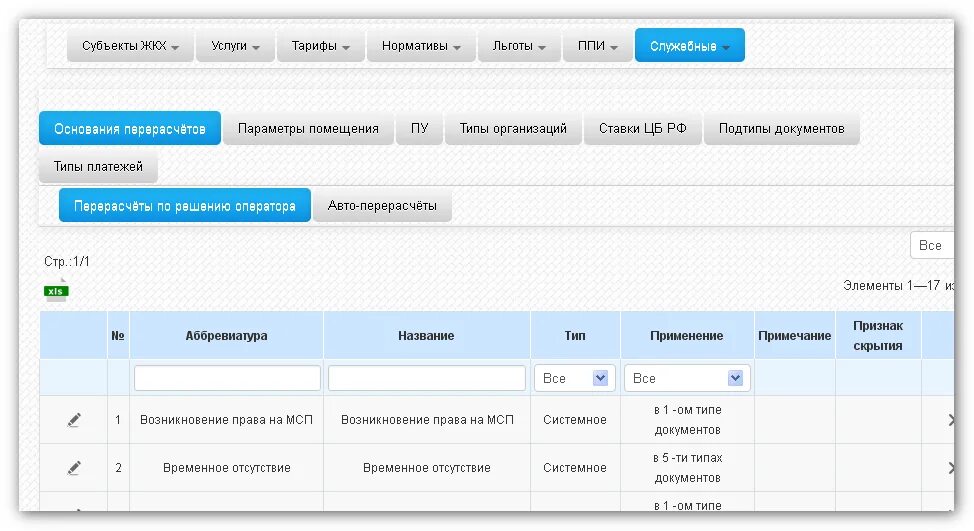Select Системное cell in row 1
974x531 pixels.
(575, 420)
